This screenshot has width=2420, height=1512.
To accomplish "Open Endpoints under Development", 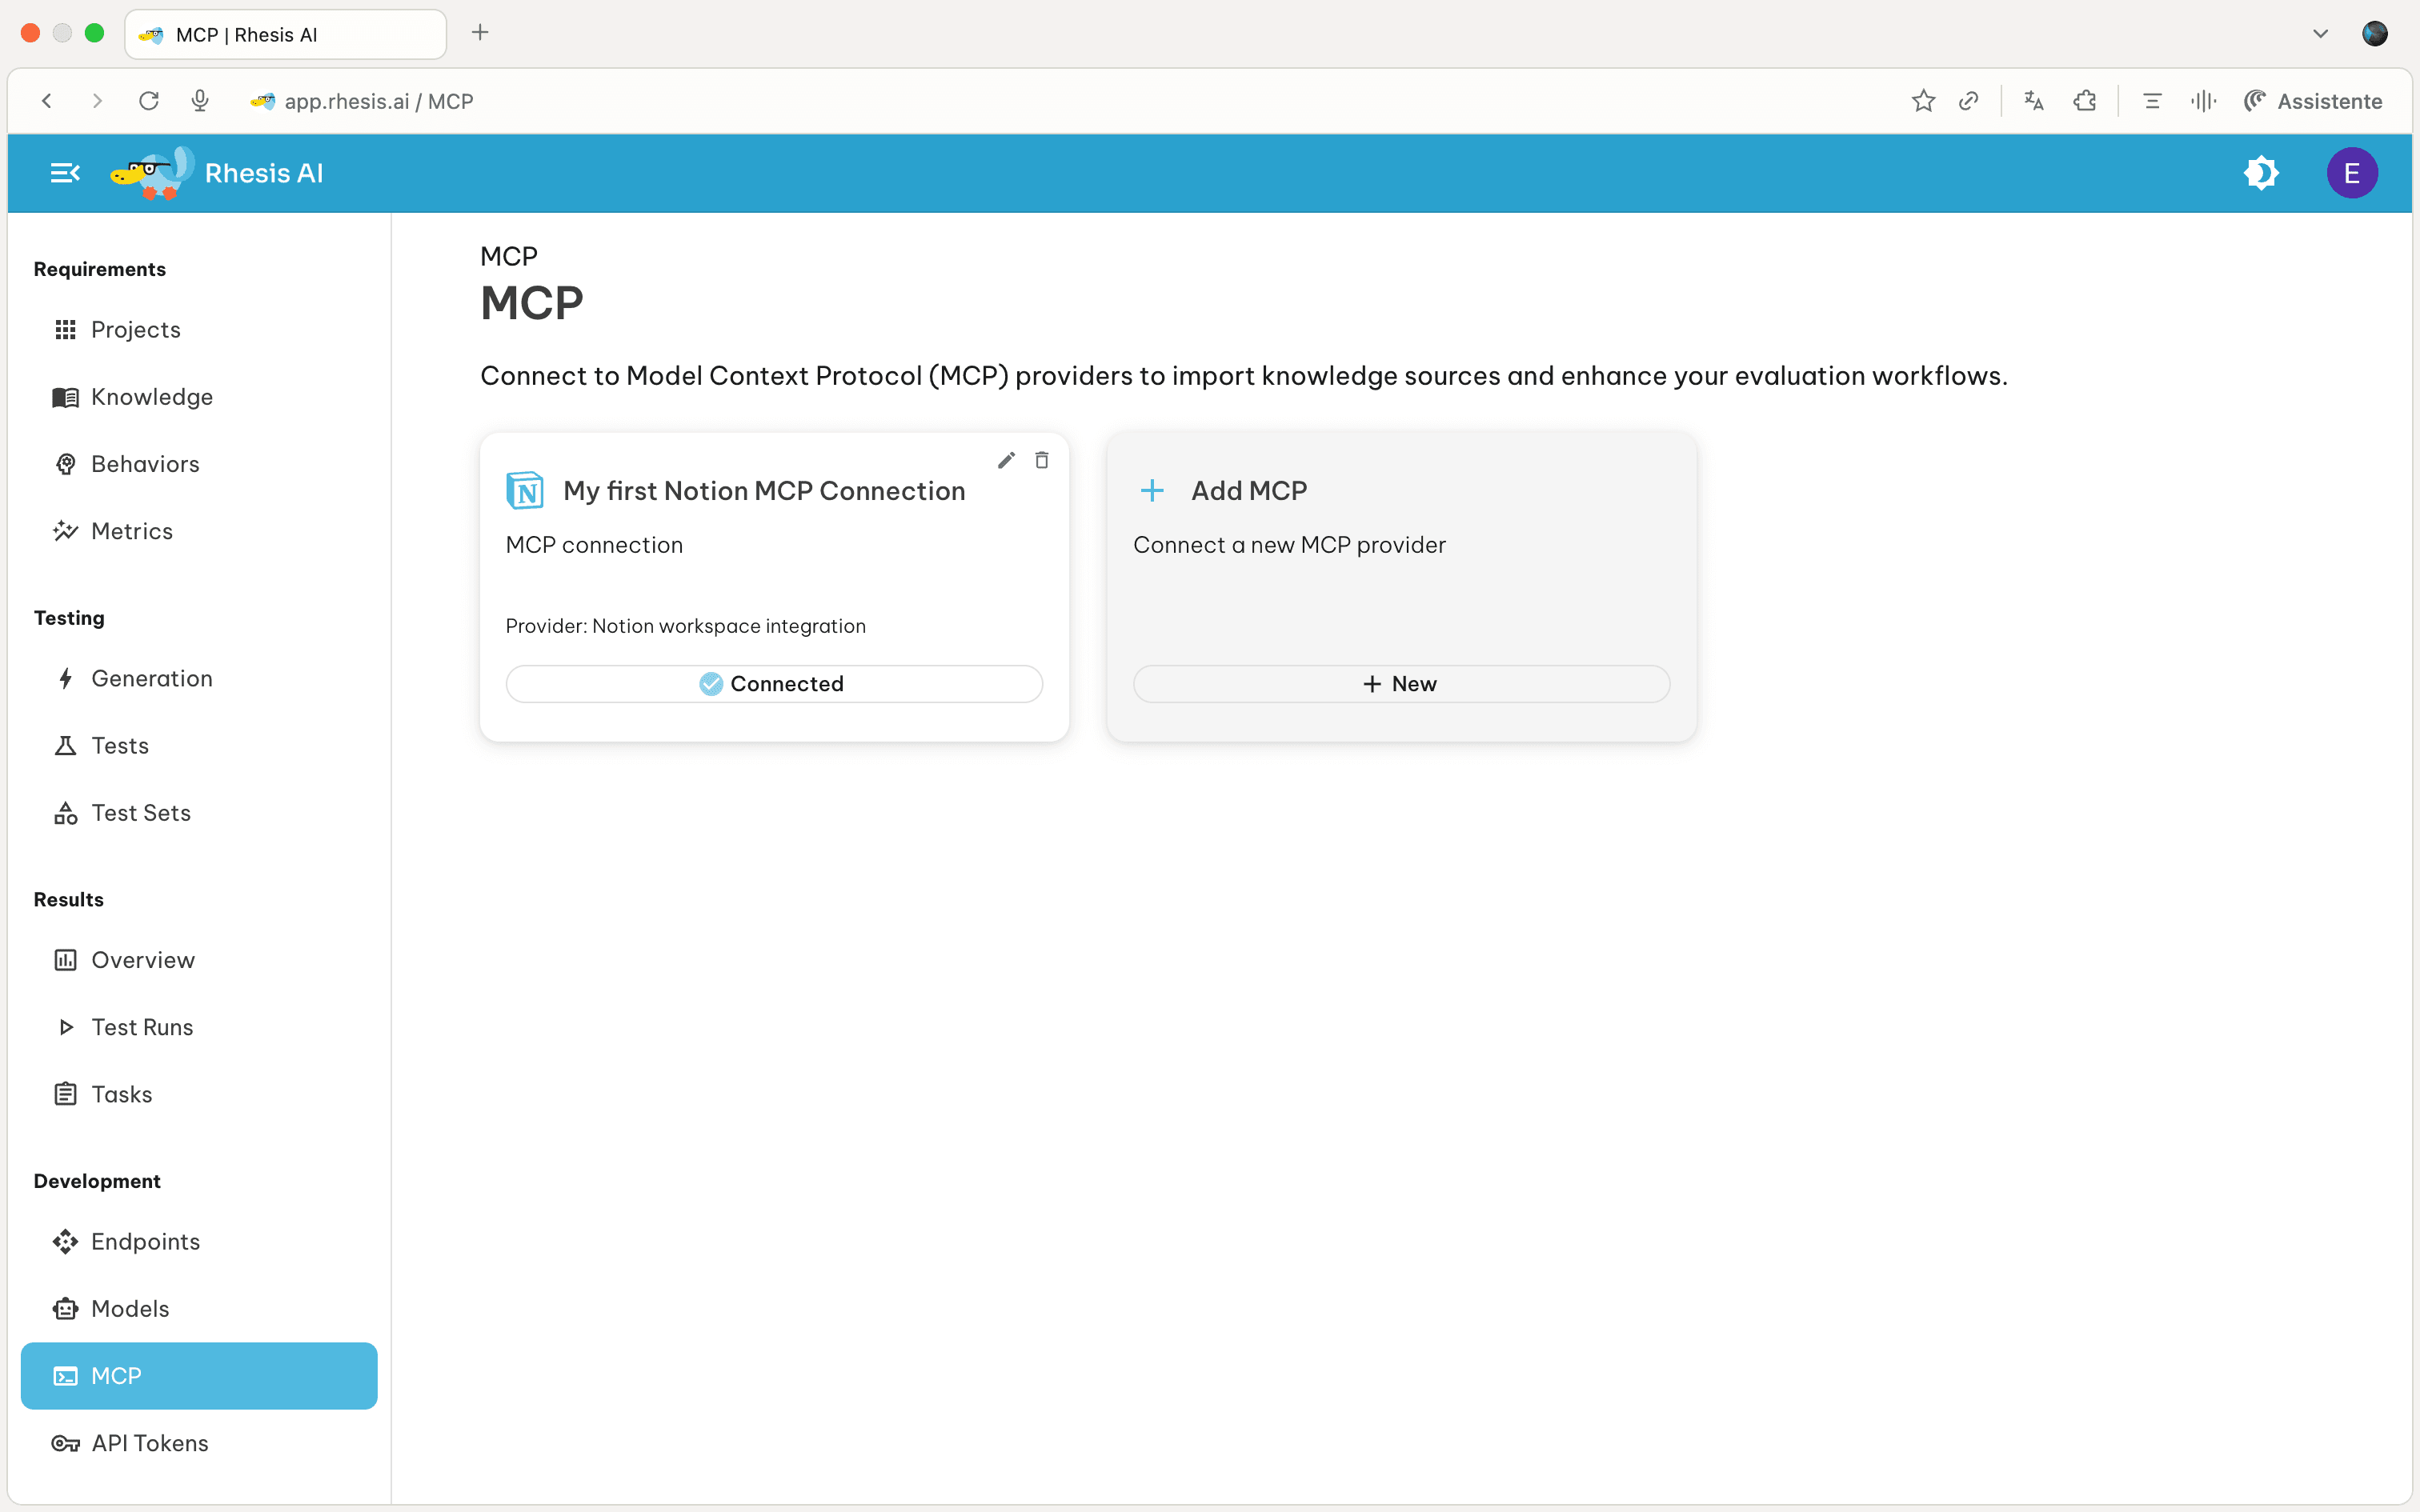I will pyautogui.click(x=145, y=1241).
